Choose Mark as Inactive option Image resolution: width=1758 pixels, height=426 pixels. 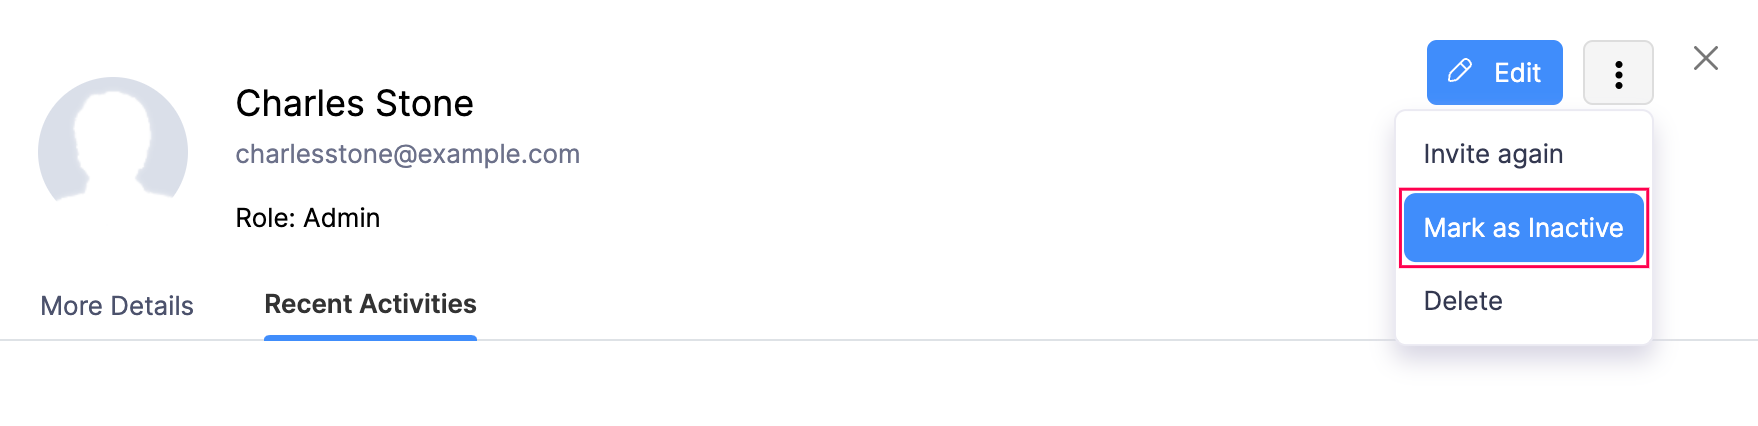pyautogui.click(x=1523, y=228)
